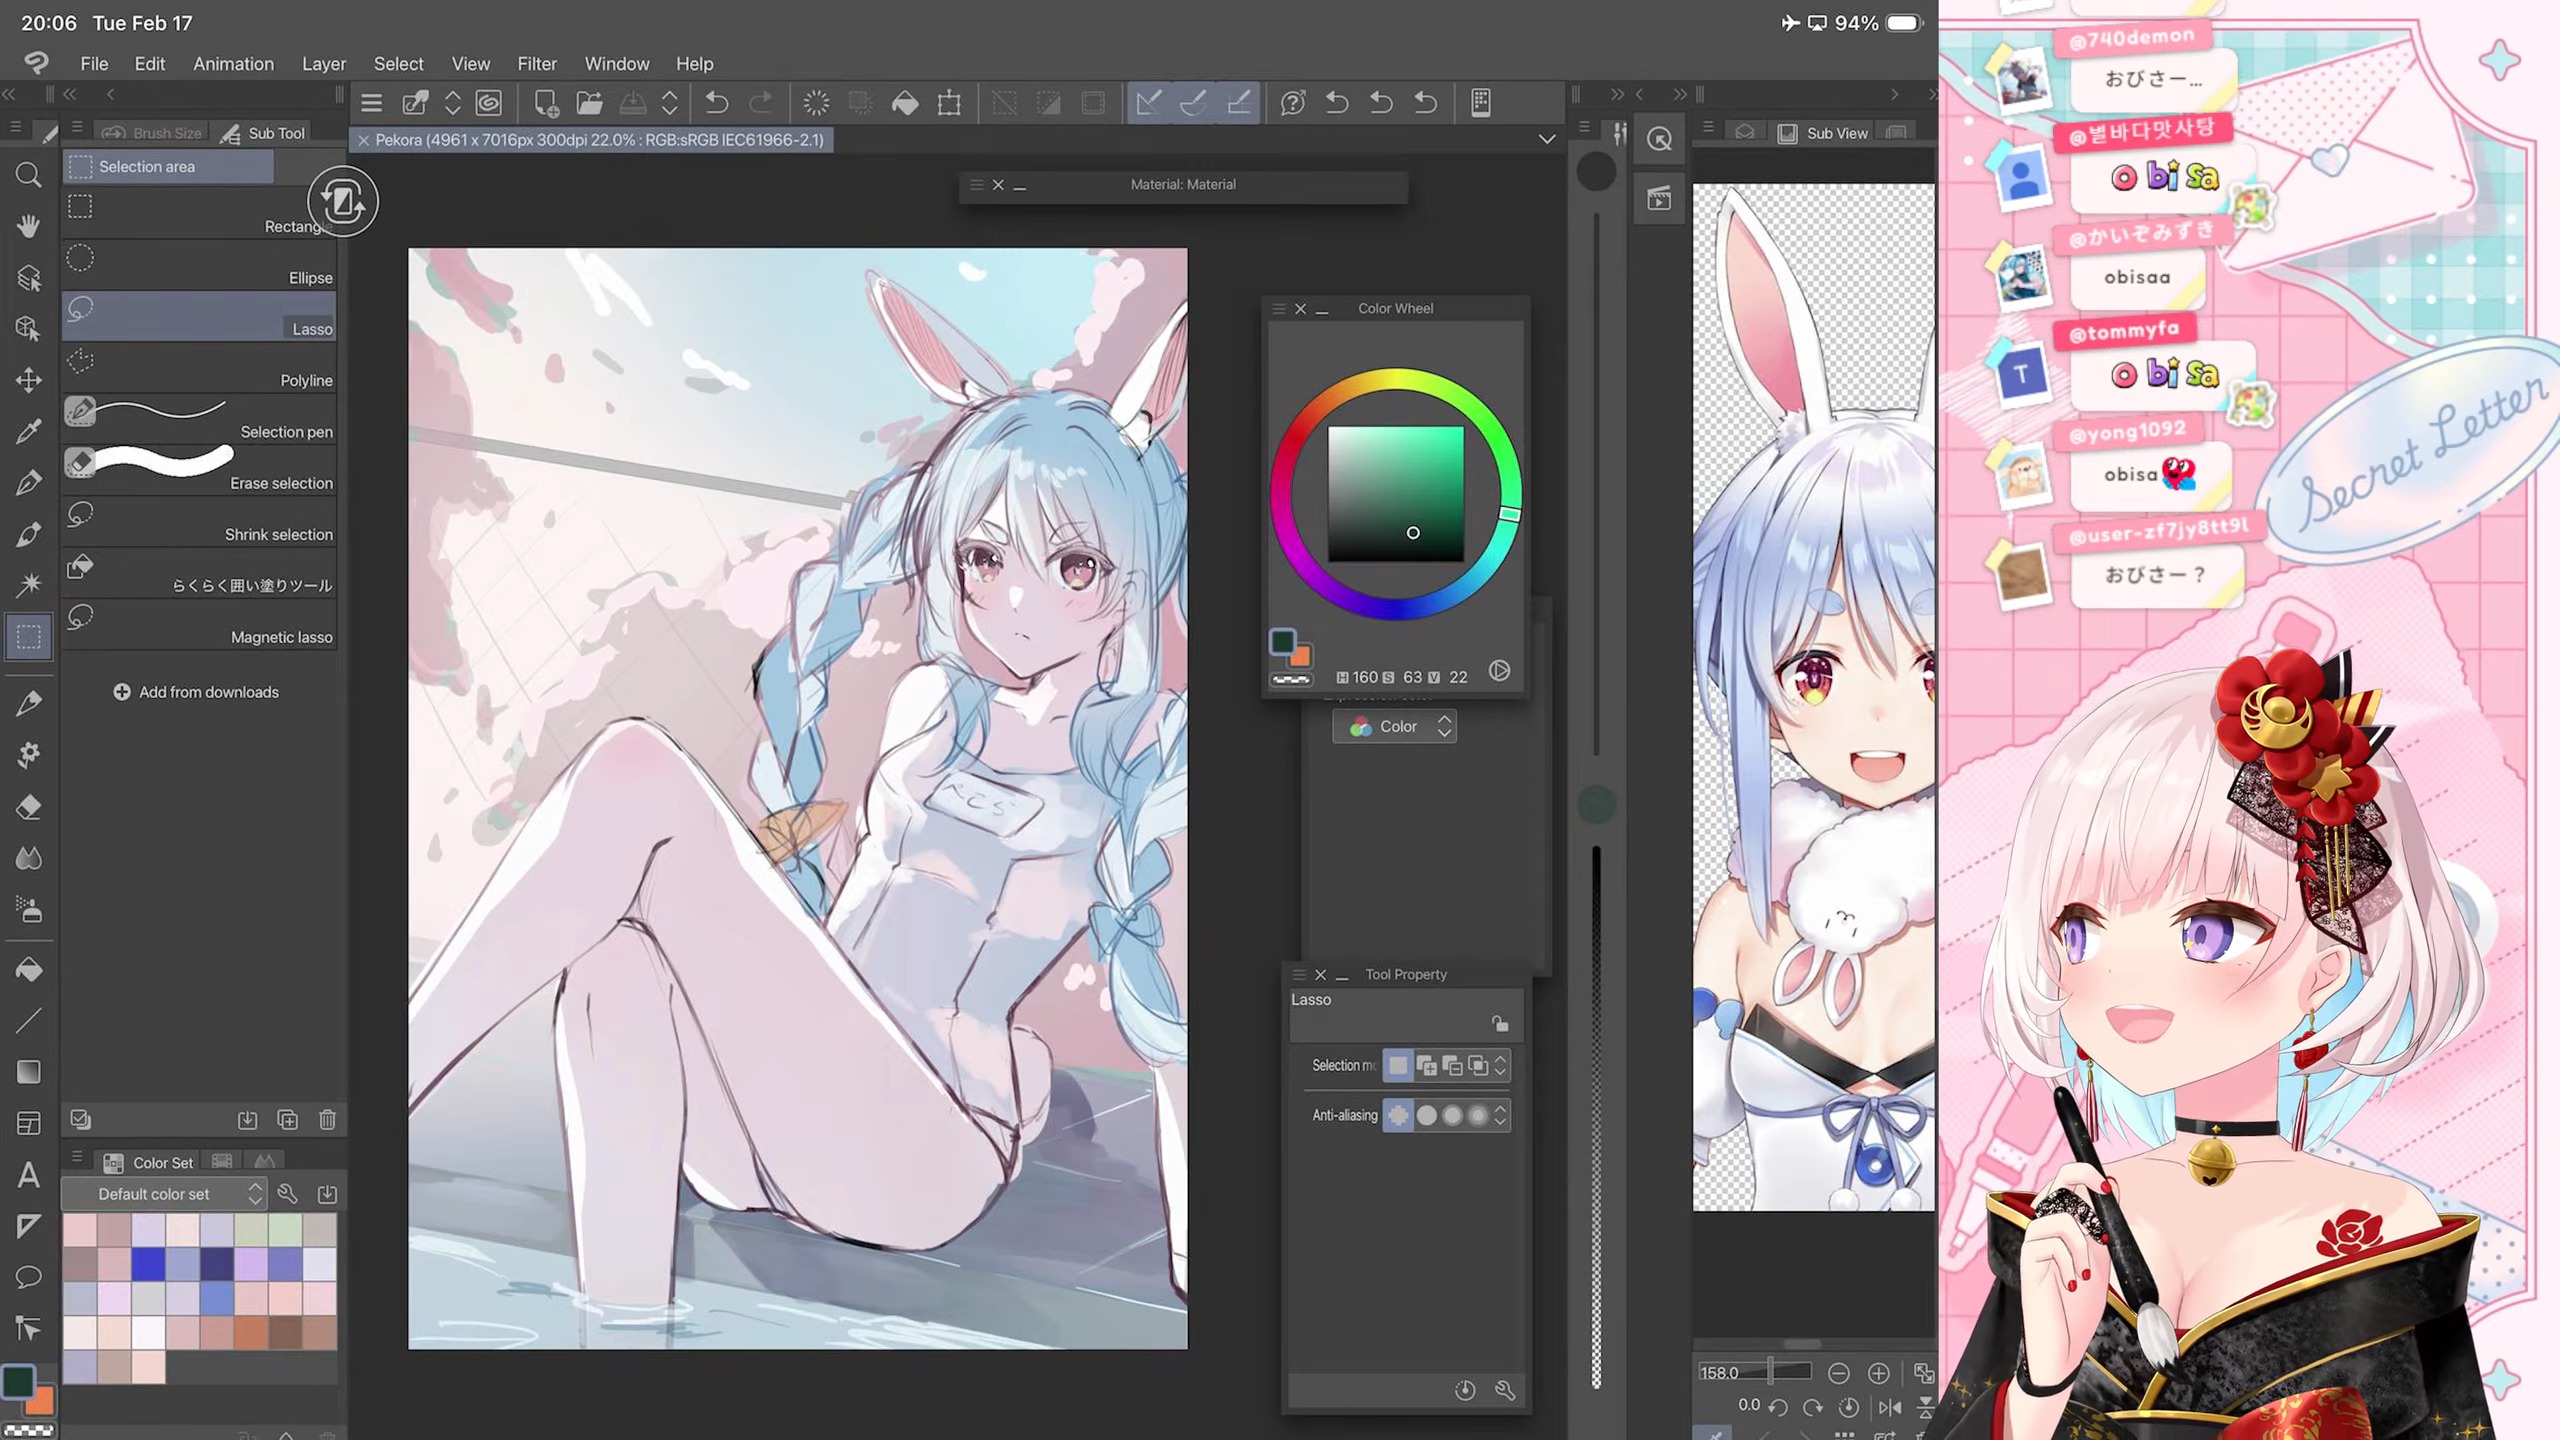
Task: Expand the canvas tab list chevron
Action: 1546,140
